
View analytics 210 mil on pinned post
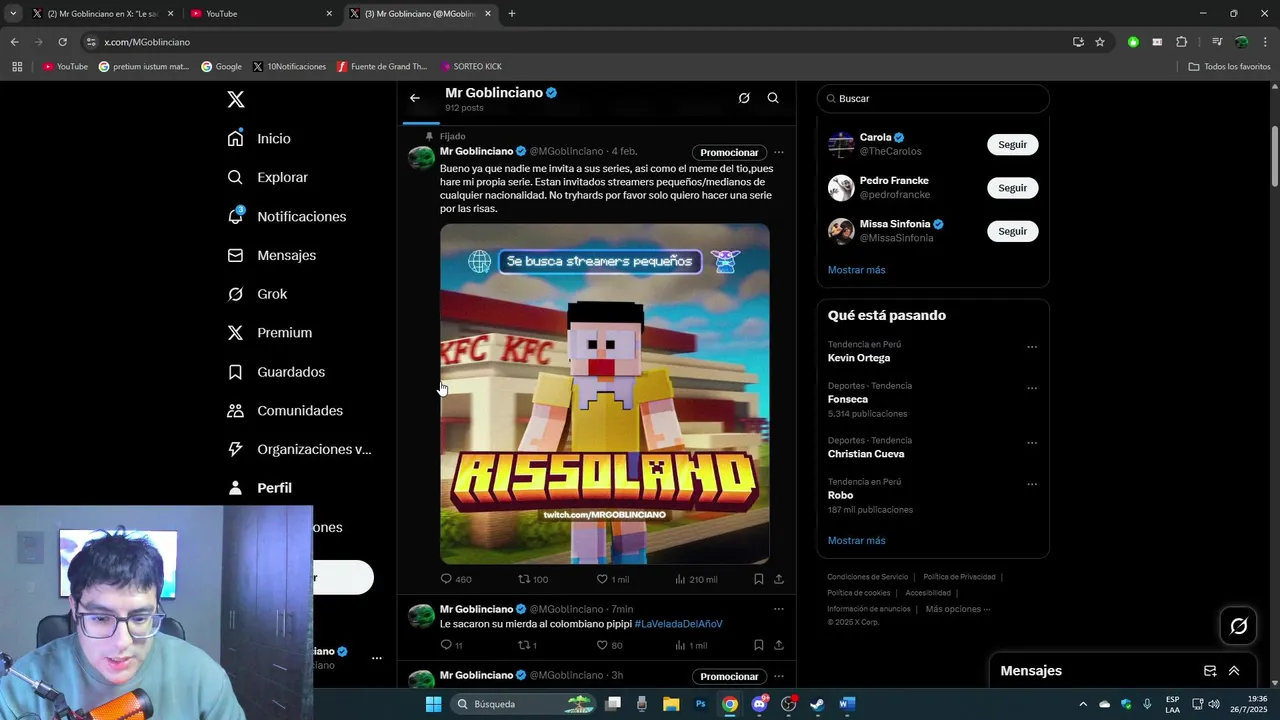pyautogui.click(x=696, y=579)
